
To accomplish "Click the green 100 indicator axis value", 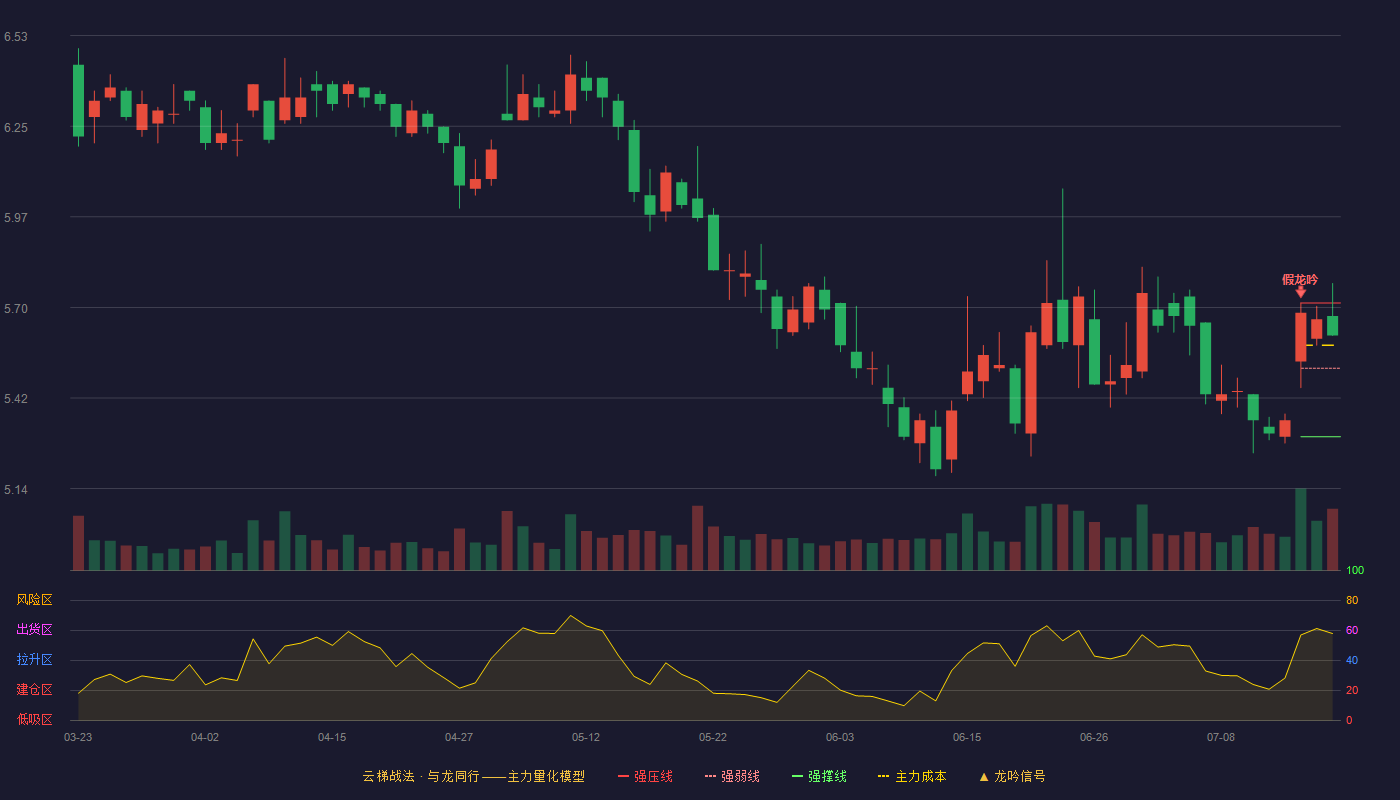I will click(1355, 571).
